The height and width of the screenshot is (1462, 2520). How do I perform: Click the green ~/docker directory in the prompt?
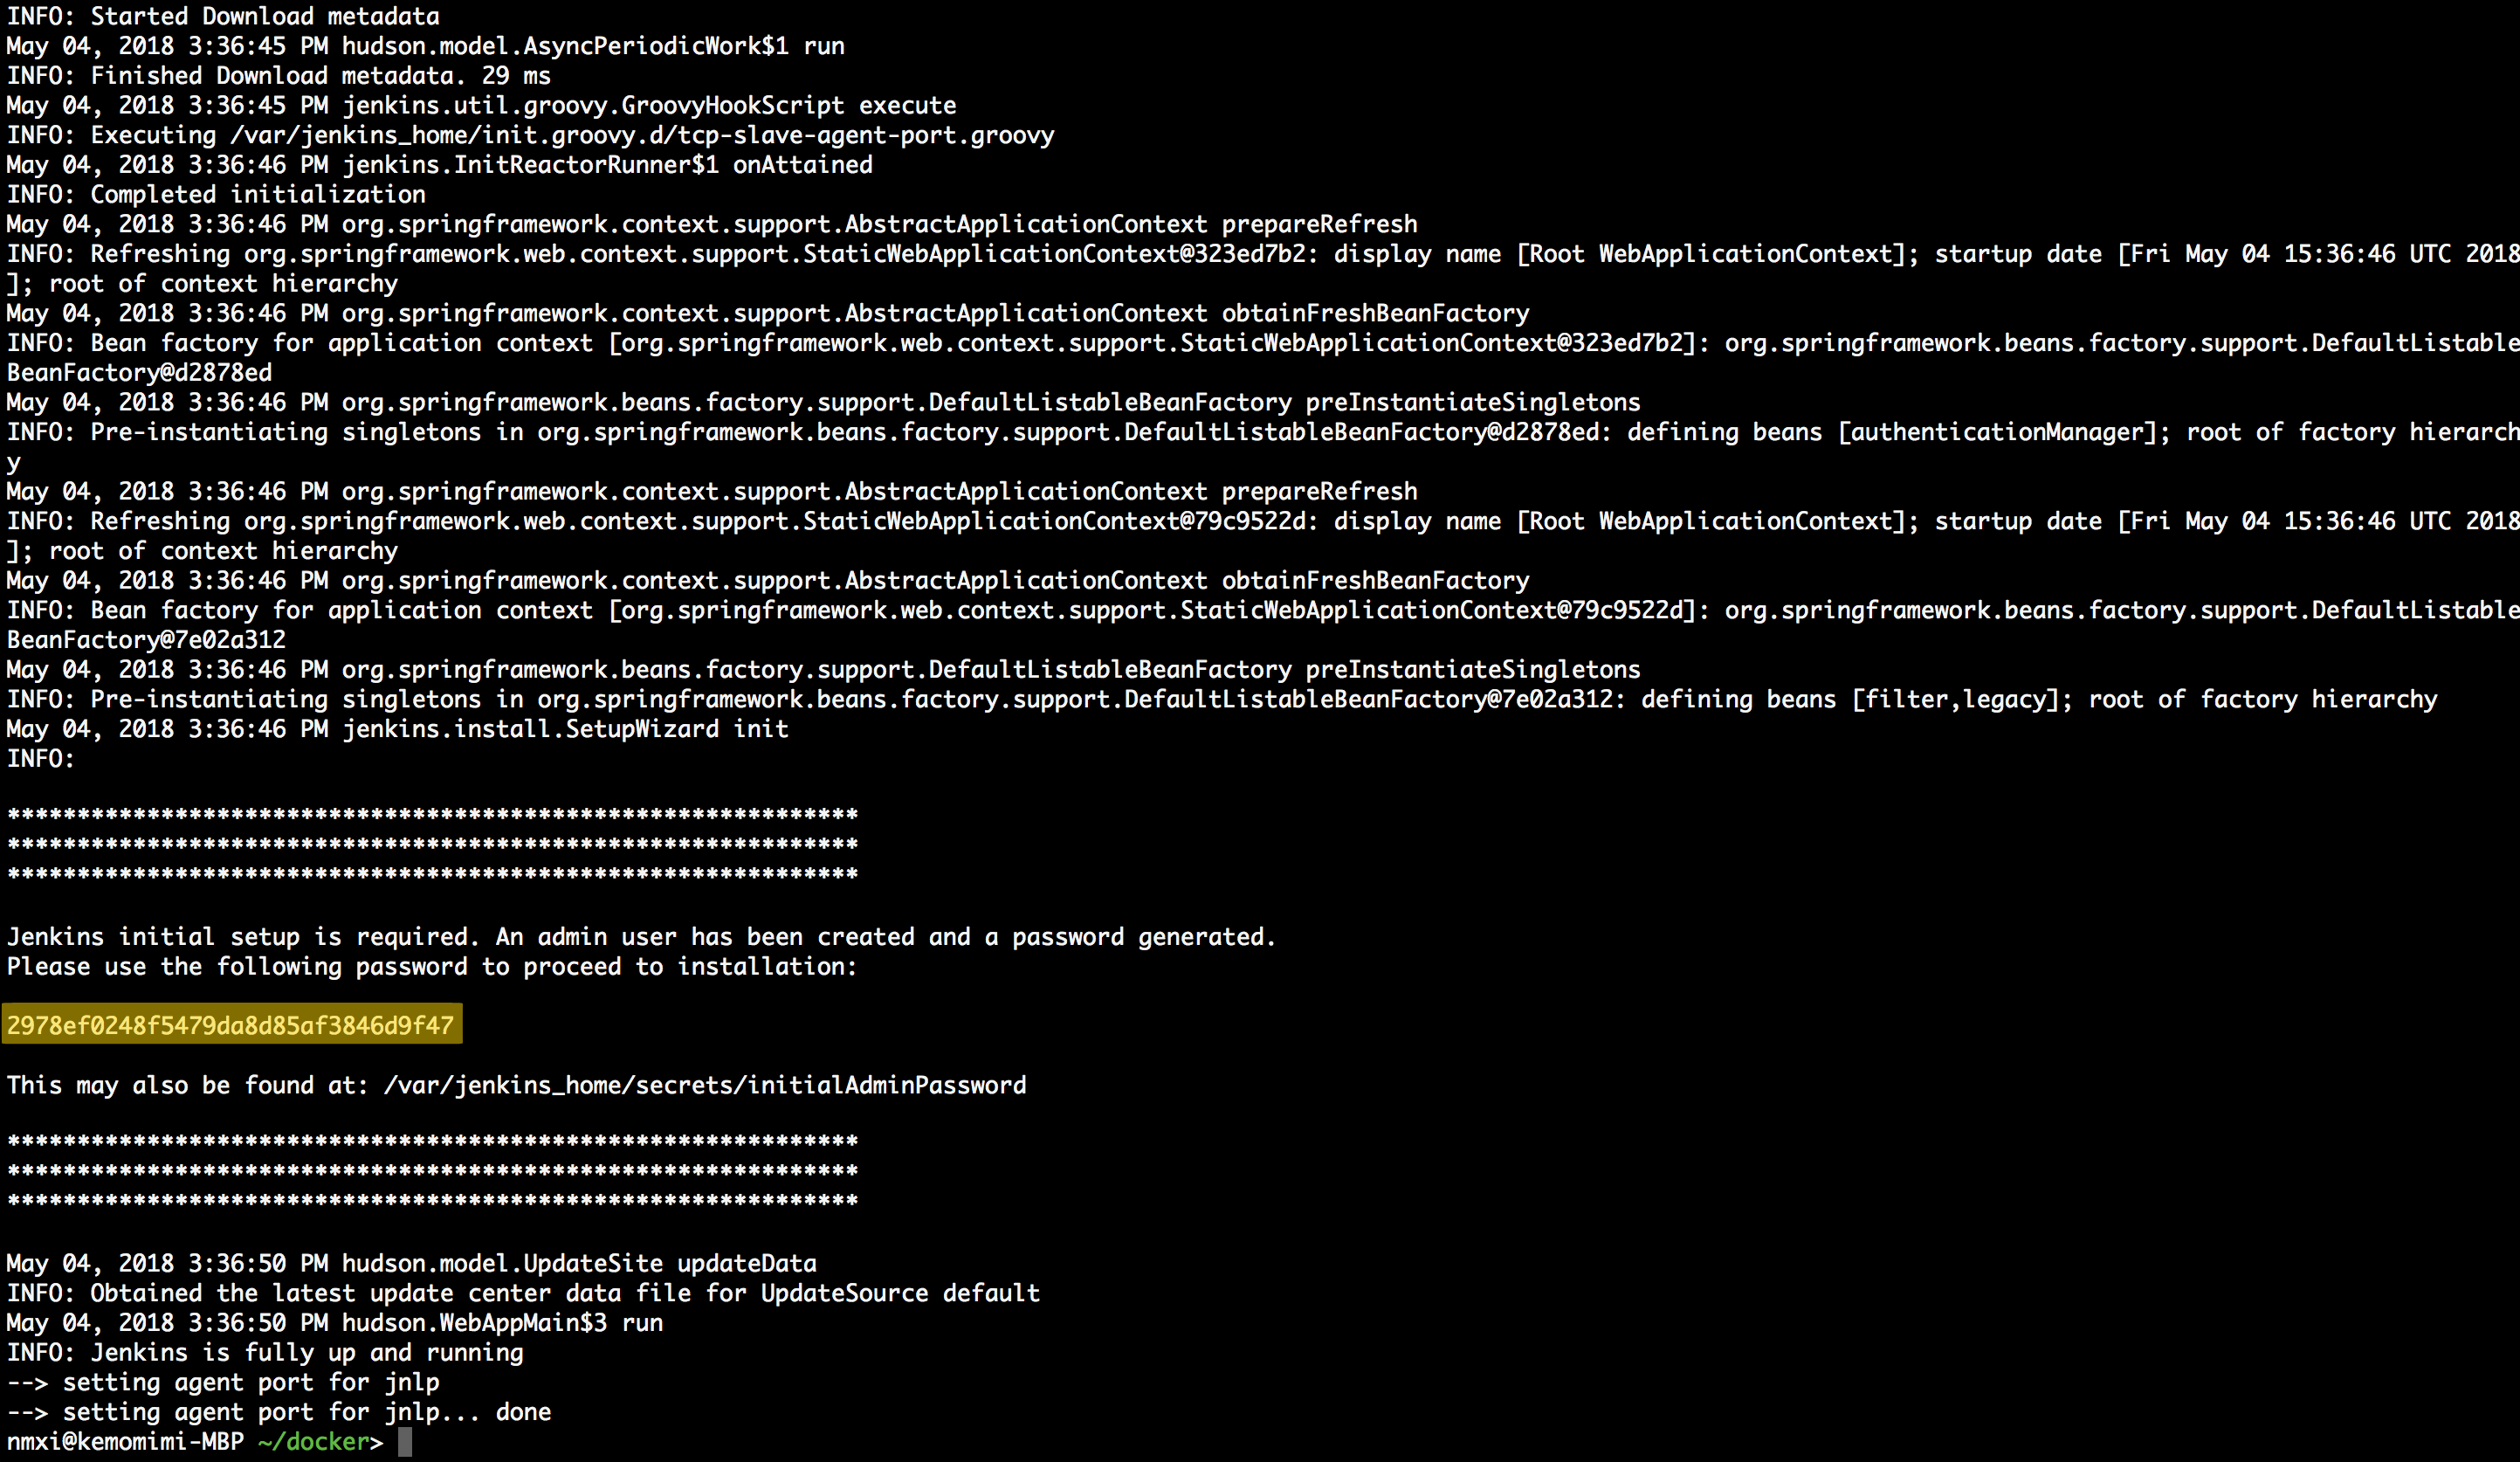(313, 1441)
